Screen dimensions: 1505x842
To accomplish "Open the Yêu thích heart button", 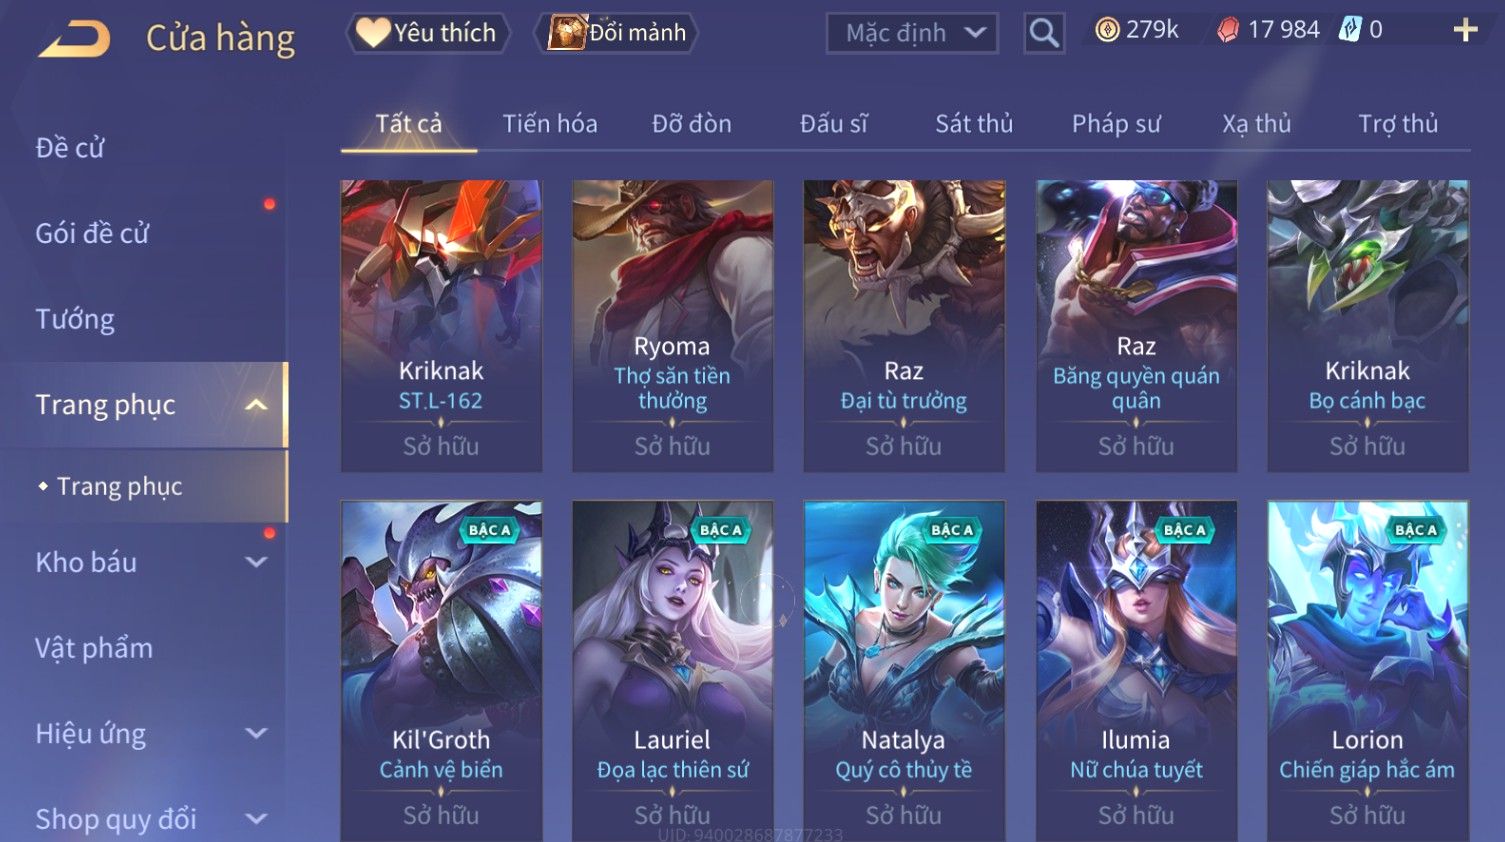I will 428,33.
